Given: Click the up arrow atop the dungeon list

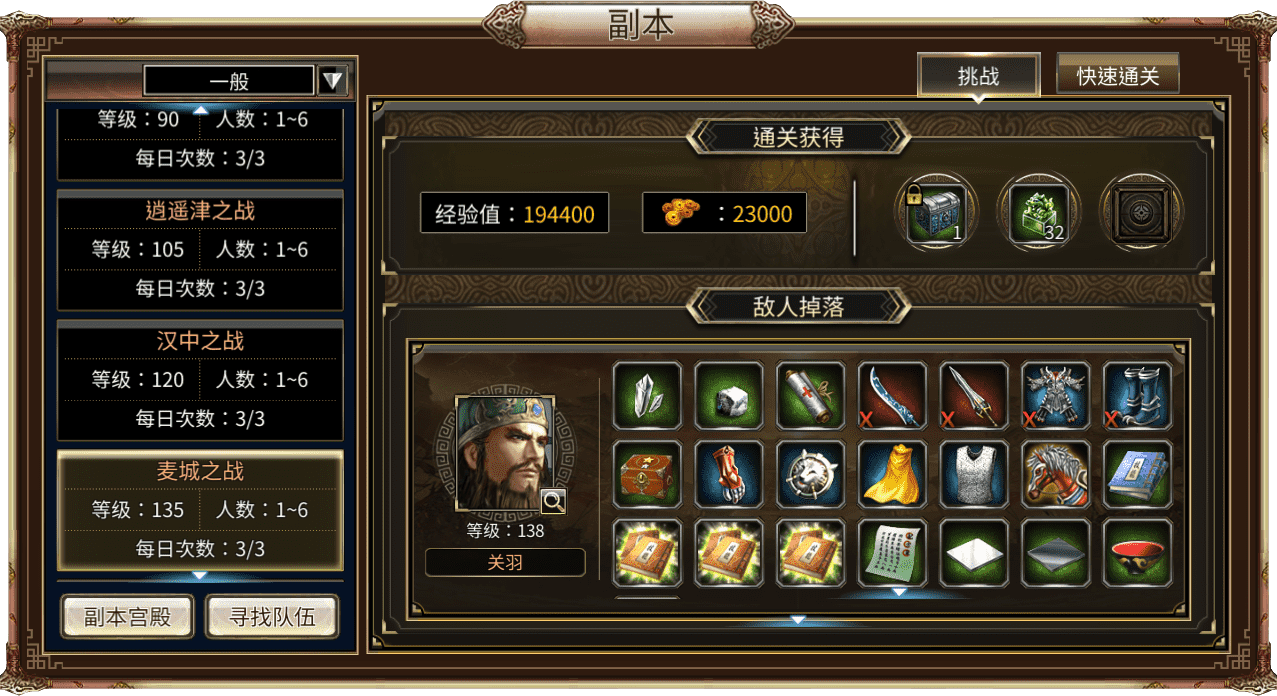Looking at the screenshot, I should coord(200,110).
